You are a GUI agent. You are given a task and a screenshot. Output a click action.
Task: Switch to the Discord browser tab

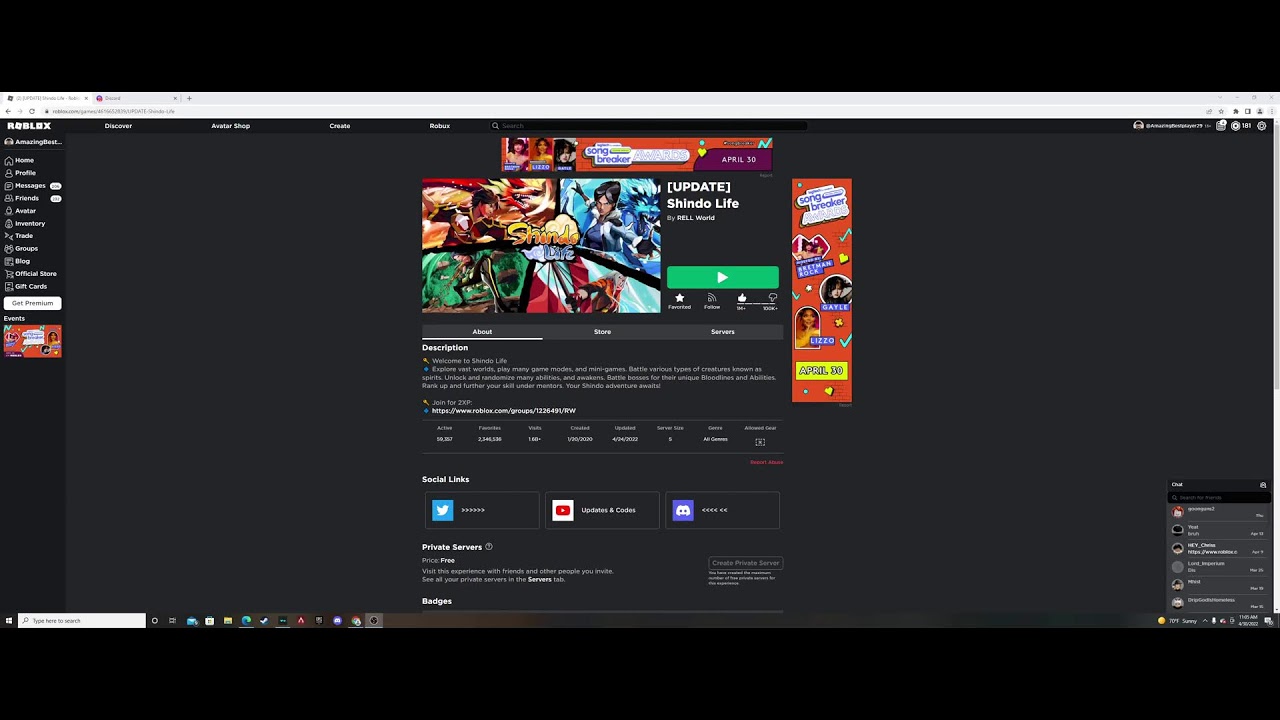135,98
